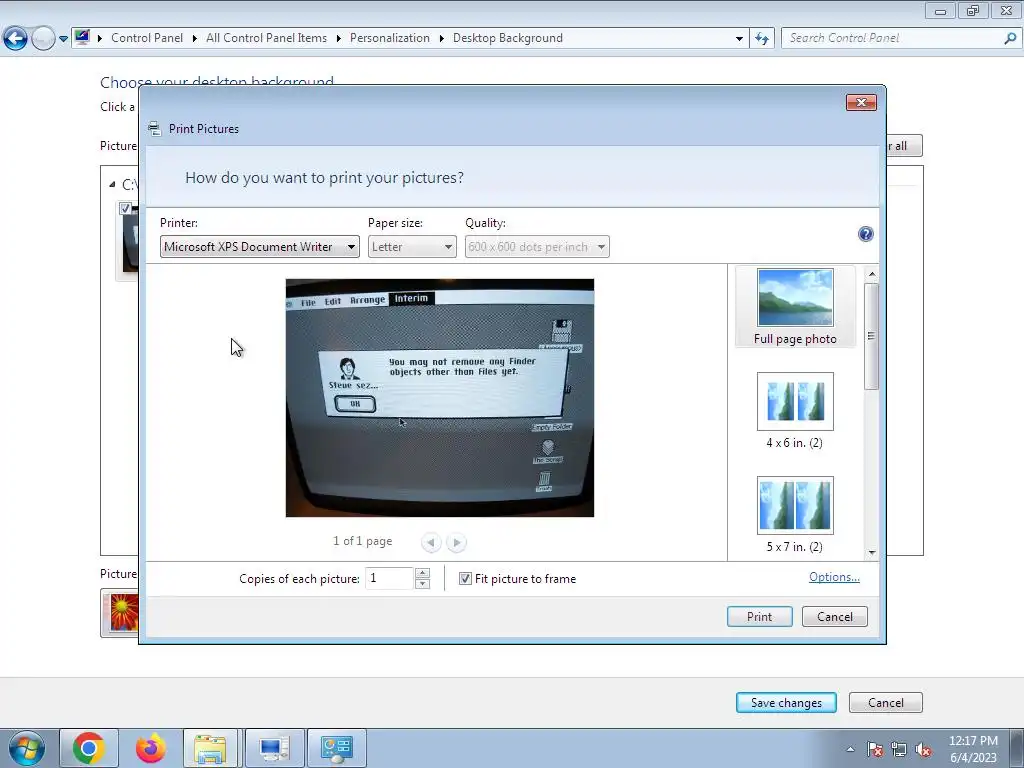Click layout list scroll up arrow
Image resolution: width=1024 pixels, height=768 pixels.
(x=872, y=274)
